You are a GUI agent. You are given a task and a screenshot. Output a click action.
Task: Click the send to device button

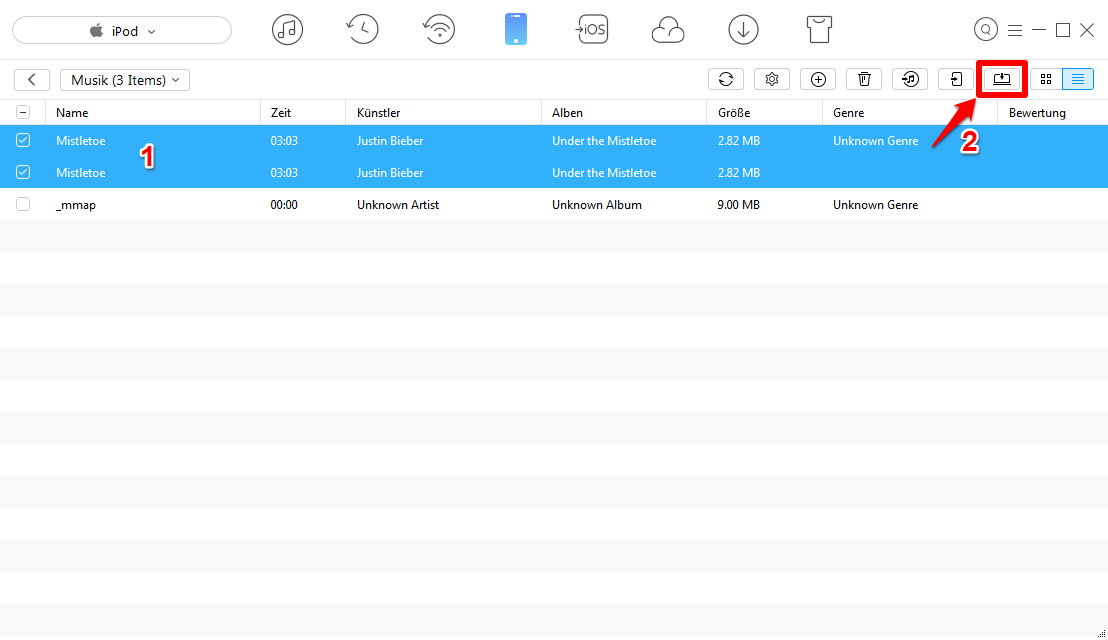[x=956, y=79]
